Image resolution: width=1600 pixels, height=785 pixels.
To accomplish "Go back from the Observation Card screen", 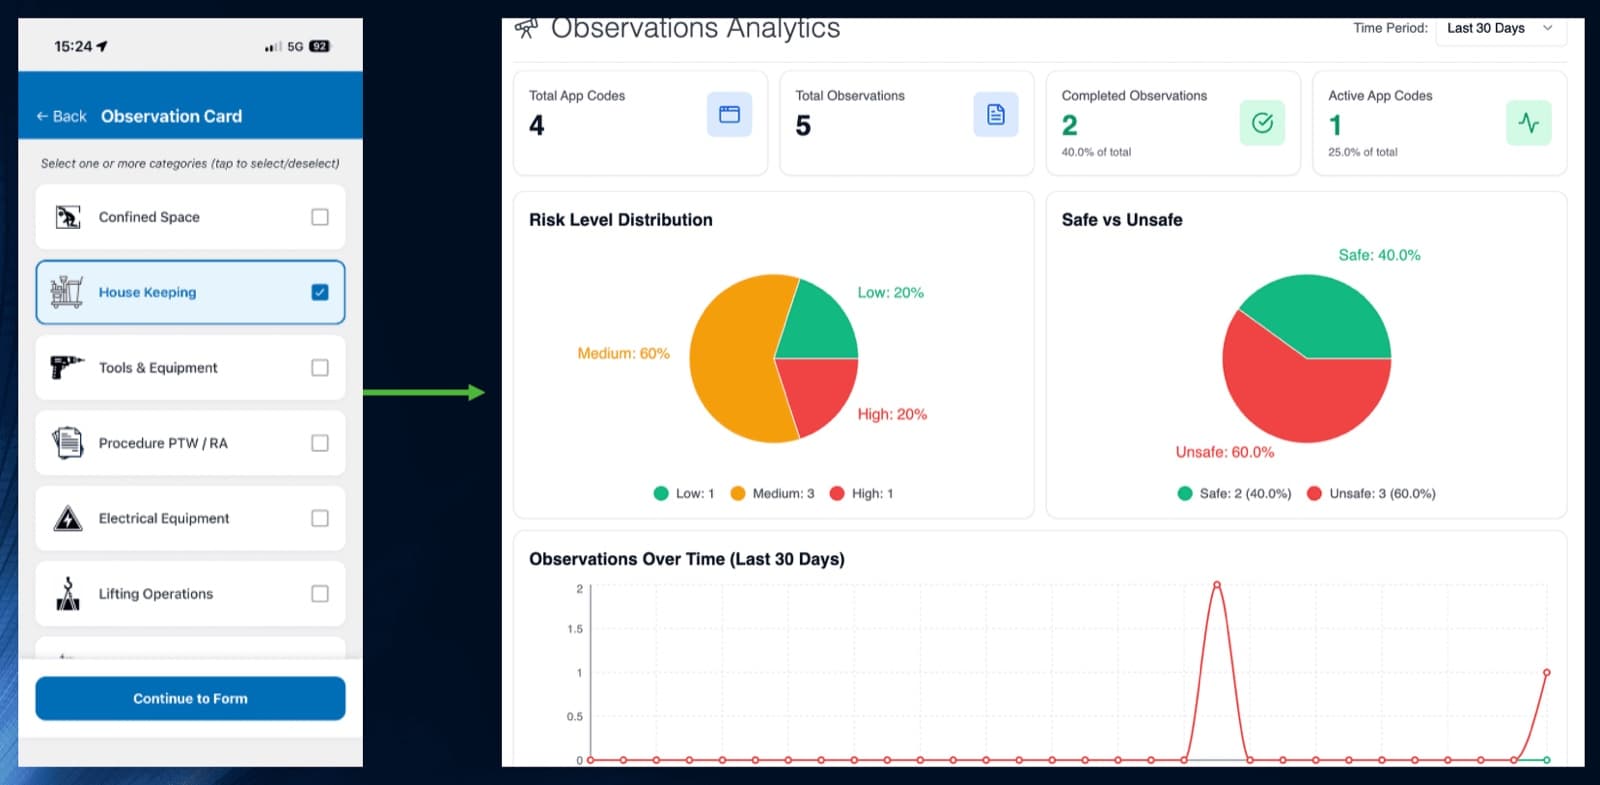I will 62,116.
